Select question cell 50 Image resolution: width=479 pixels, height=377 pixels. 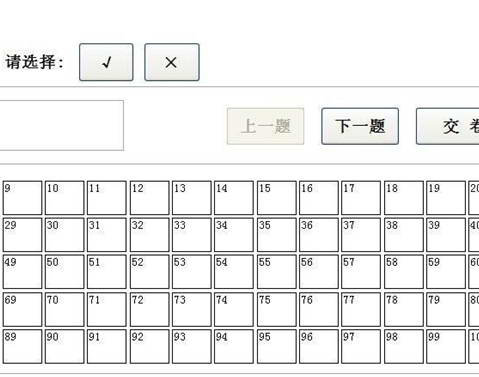64,272
